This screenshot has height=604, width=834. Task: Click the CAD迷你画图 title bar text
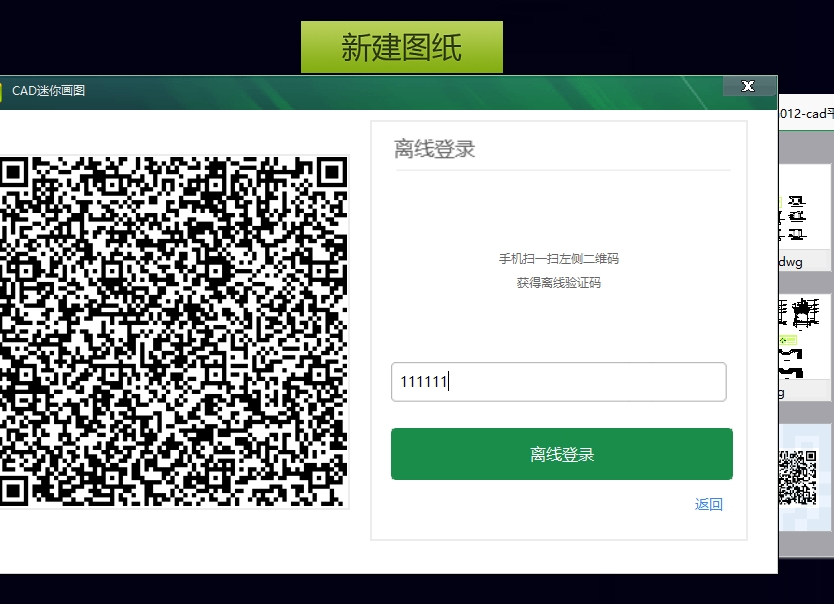[48, 90]
